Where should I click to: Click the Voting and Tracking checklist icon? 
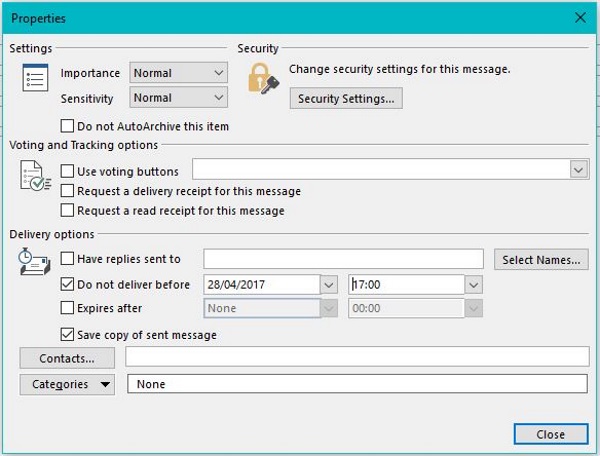pos(35,176)
